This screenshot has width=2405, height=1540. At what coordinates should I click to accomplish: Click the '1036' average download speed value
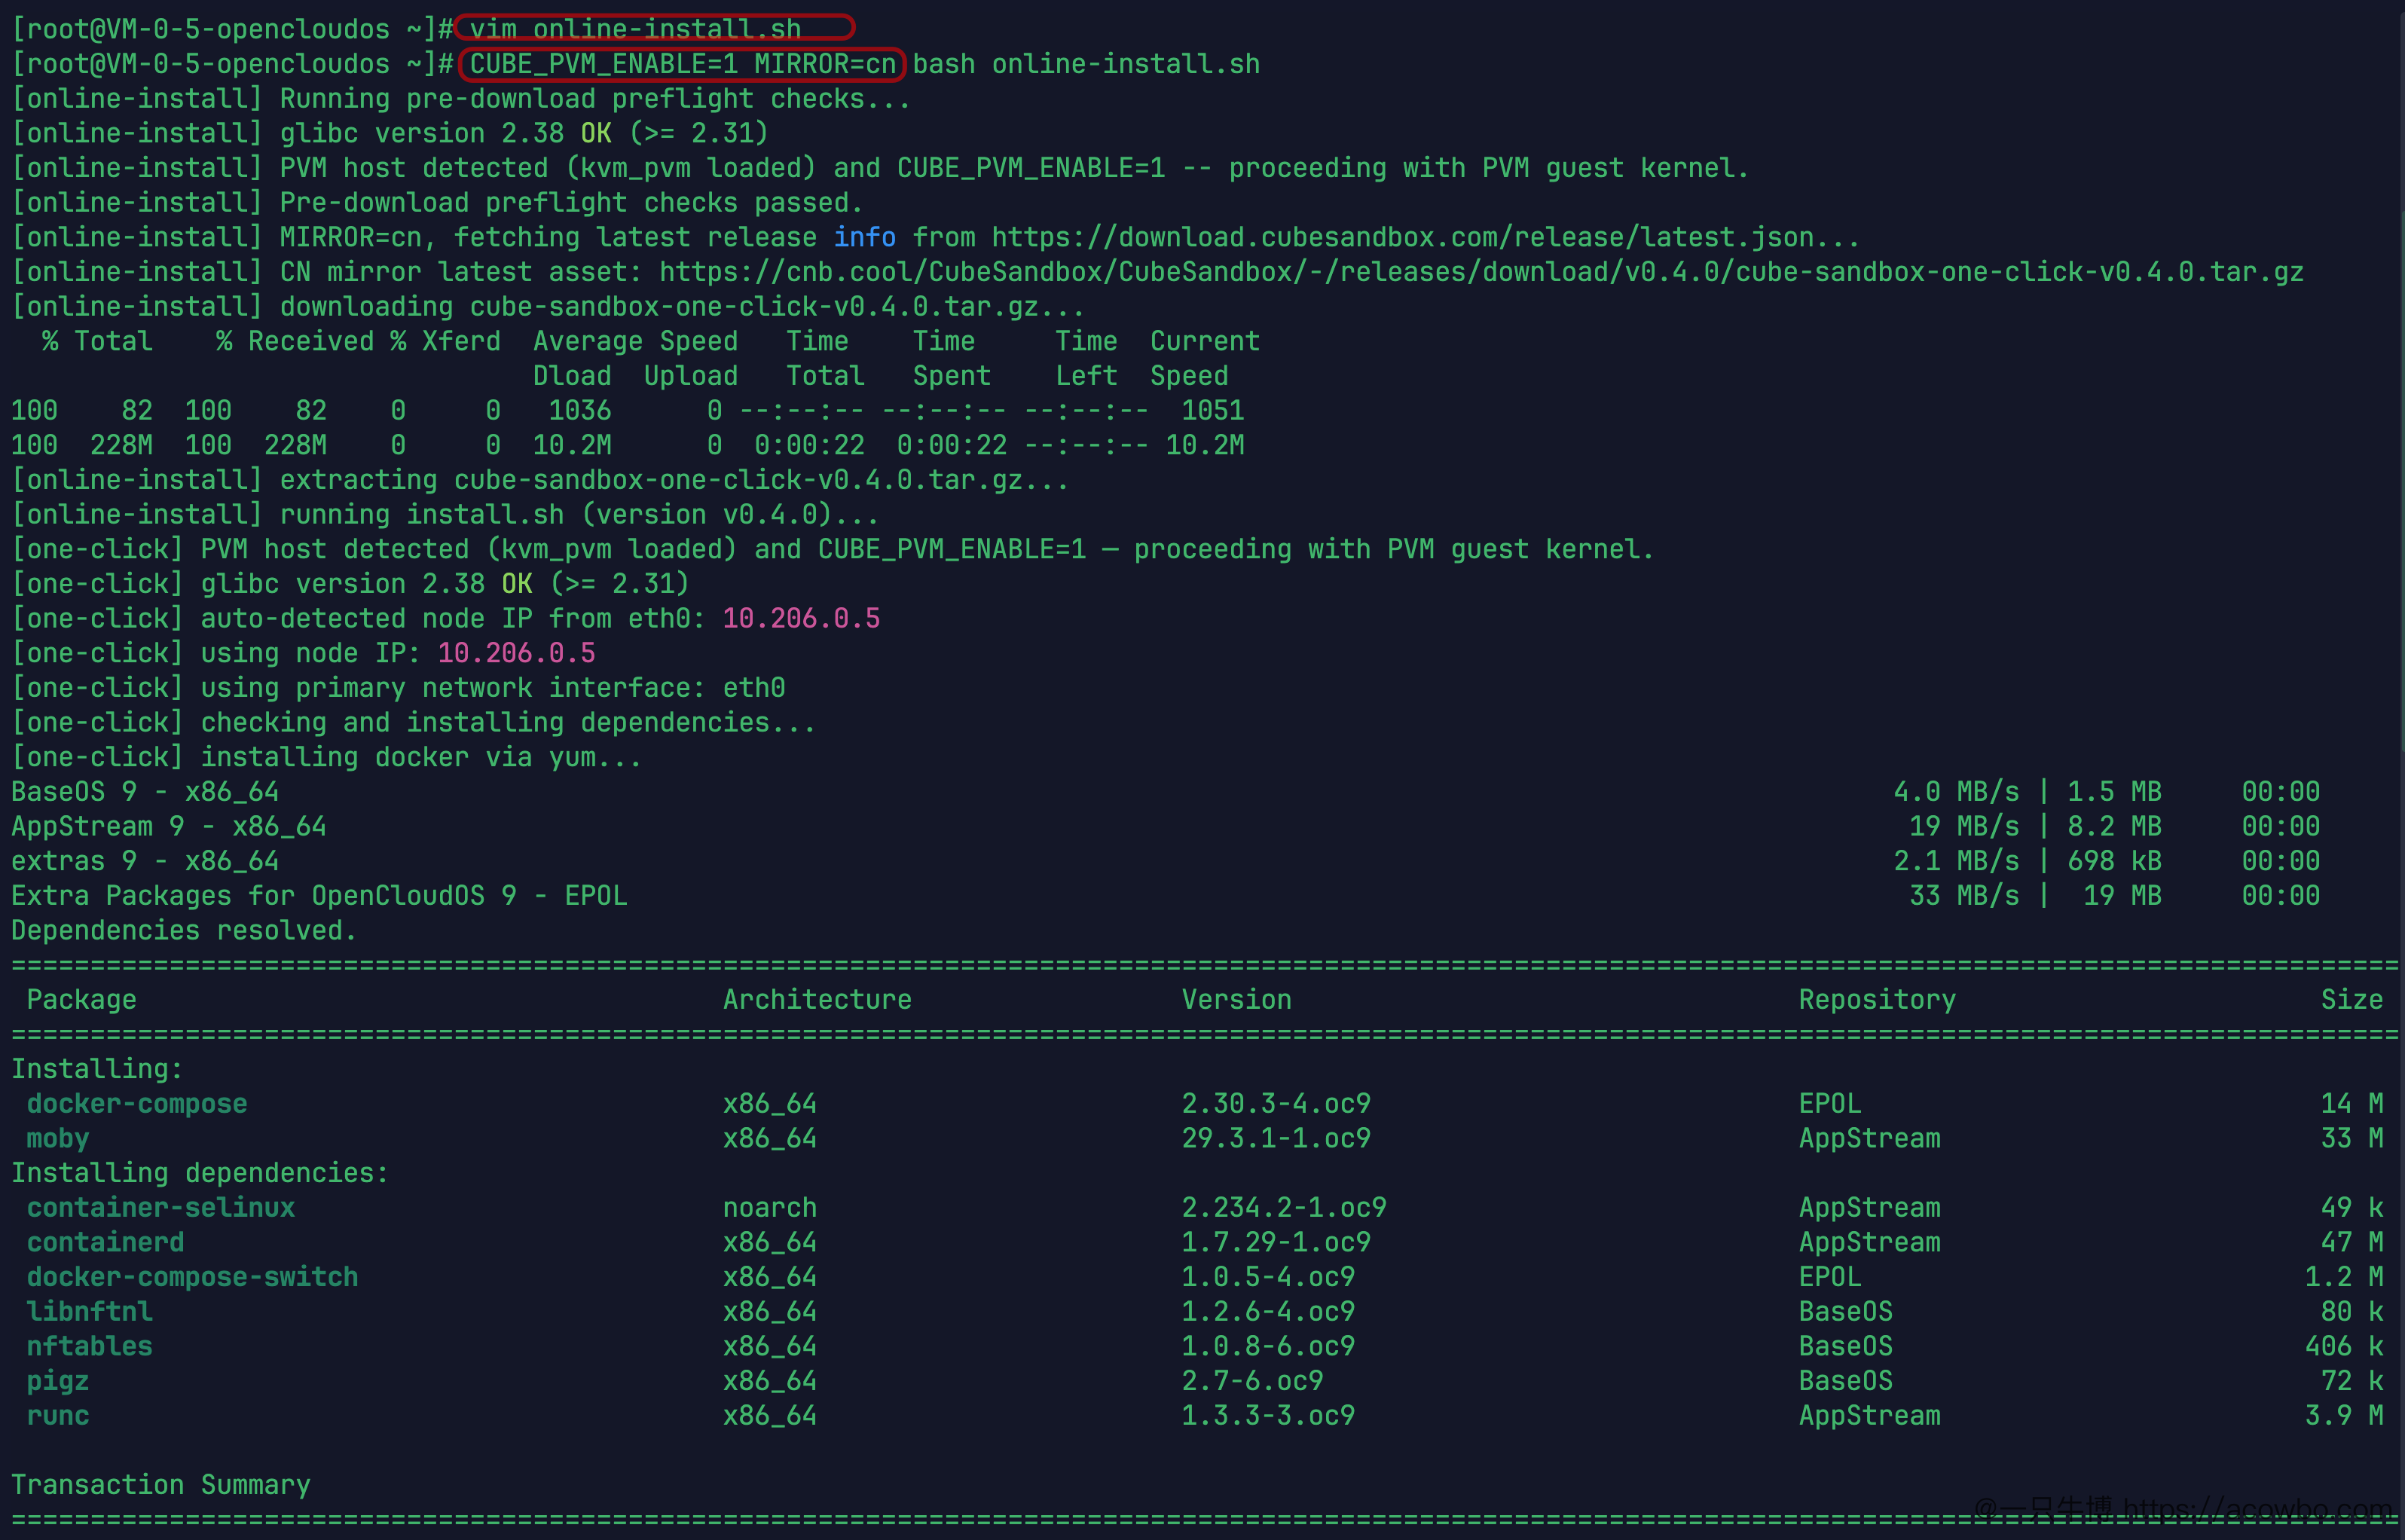[x=580, y=410]
